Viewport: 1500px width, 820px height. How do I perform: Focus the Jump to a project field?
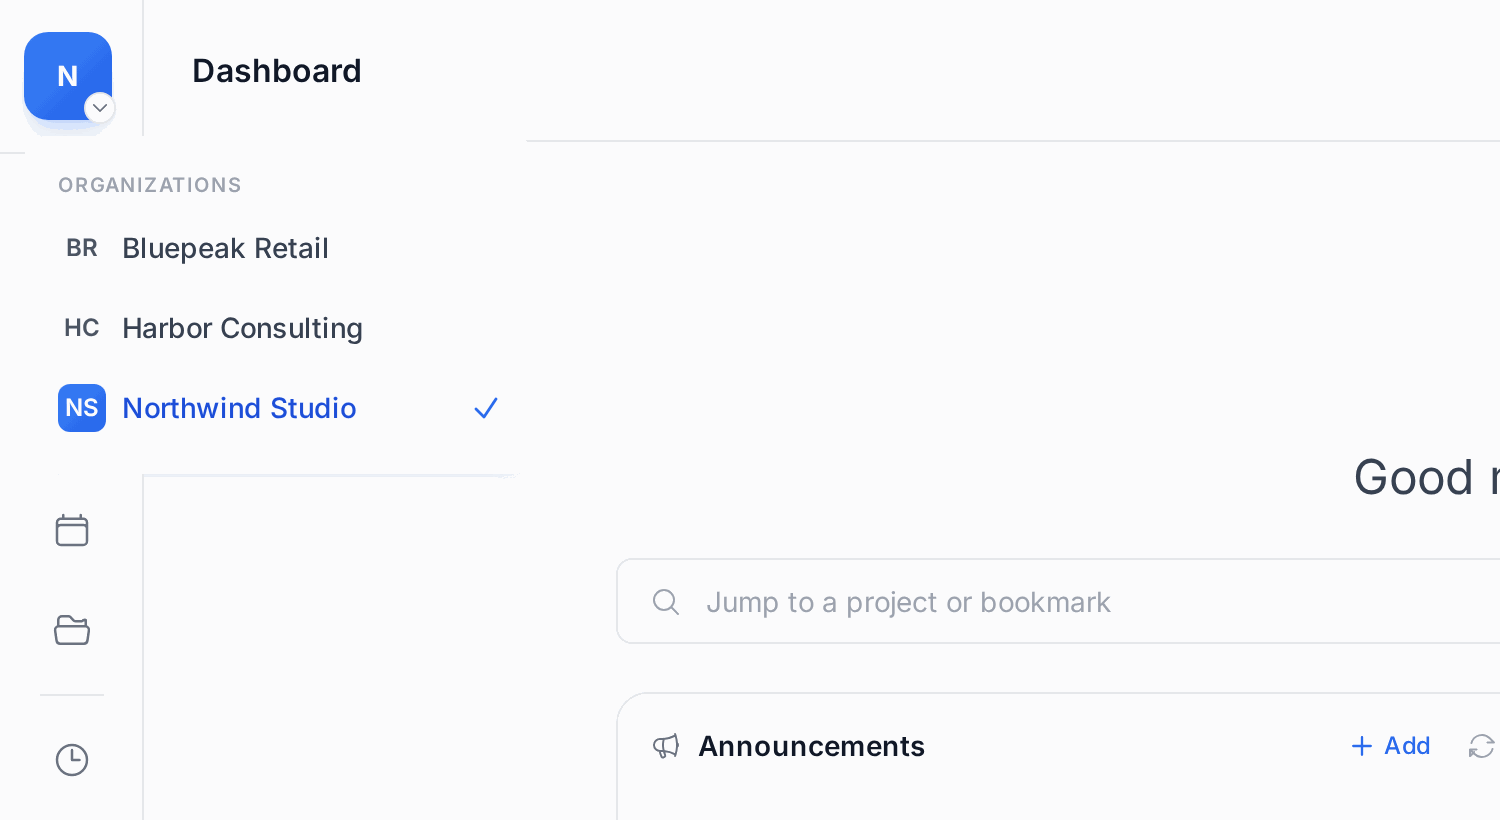[1058, 601]
